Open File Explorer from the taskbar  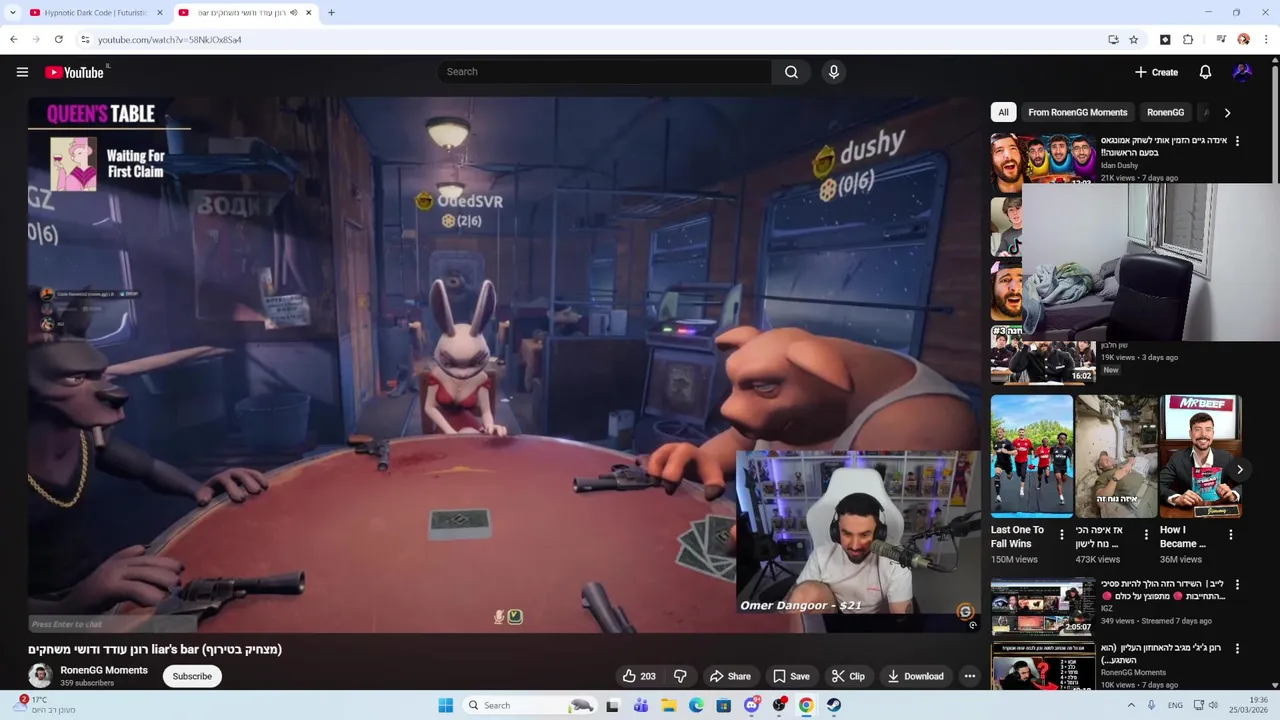coord(668,705)
